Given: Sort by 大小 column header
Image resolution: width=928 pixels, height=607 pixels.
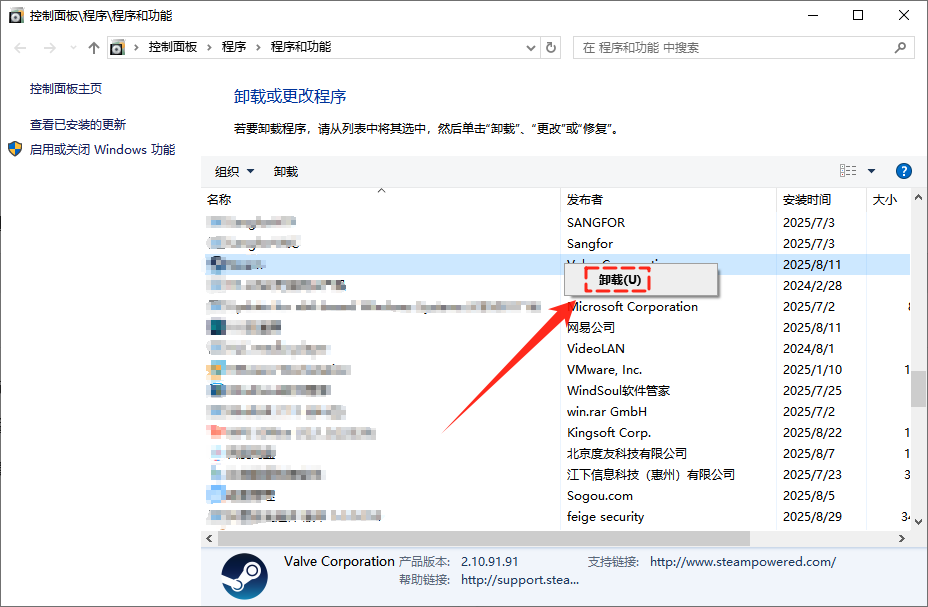Looking at the screenshot, I should [x=888, y=199].
